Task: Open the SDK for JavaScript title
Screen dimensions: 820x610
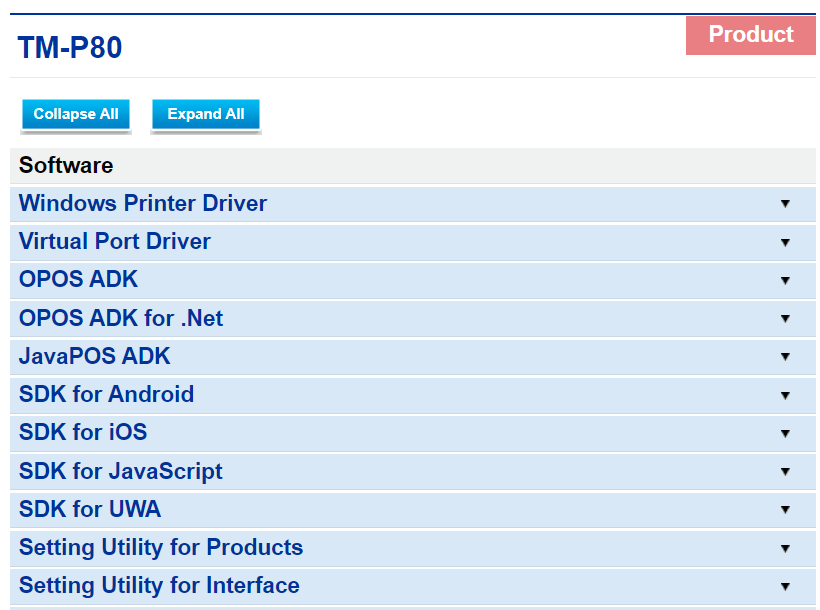Action: coord(120,471)
